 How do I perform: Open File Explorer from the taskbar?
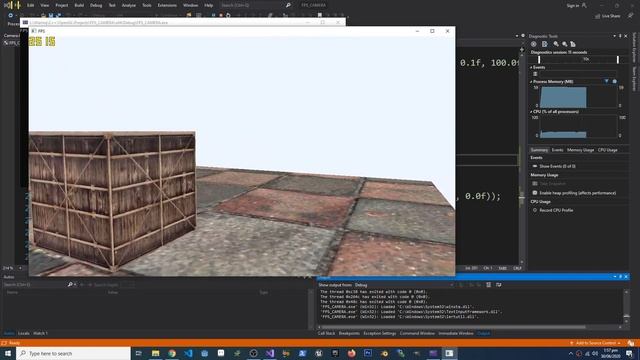pos(156,353)
